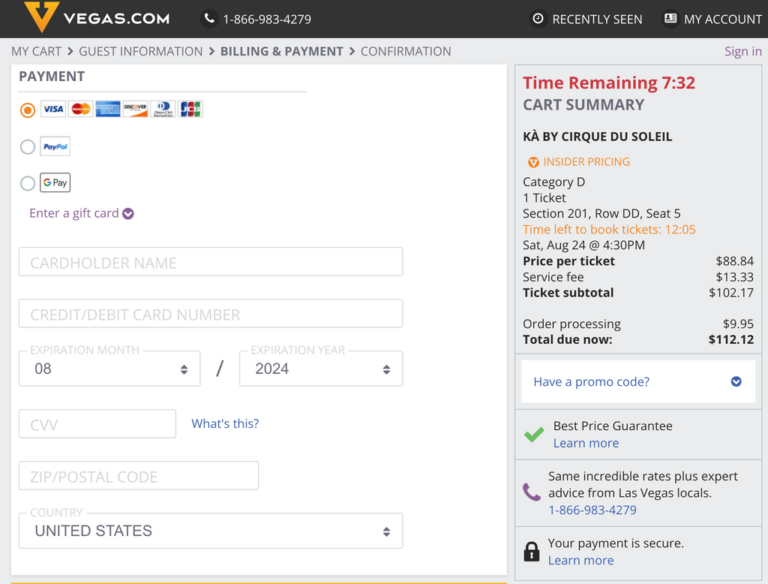Click the Insider Pricing badge icon
Viewport: 768px width, 584px height.
[533, 162]
